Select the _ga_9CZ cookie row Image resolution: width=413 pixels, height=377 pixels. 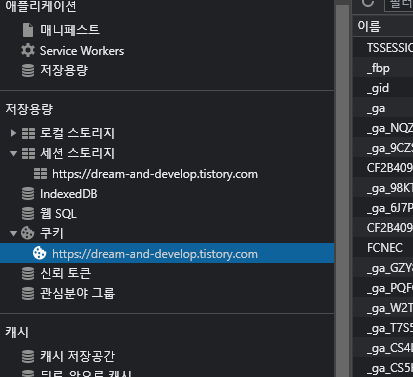click(x=383, y=148)
